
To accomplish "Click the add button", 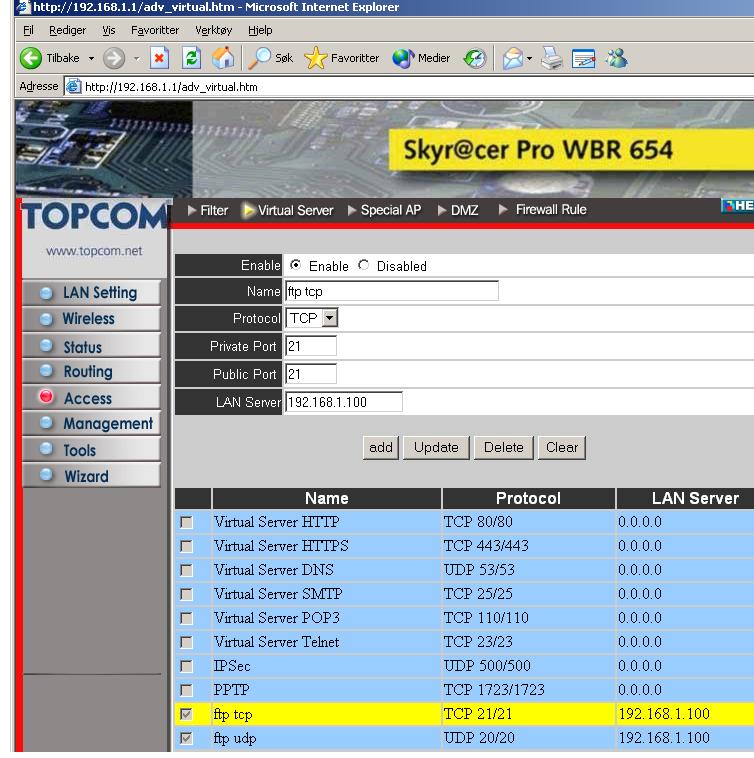I will tap(381, 448).
